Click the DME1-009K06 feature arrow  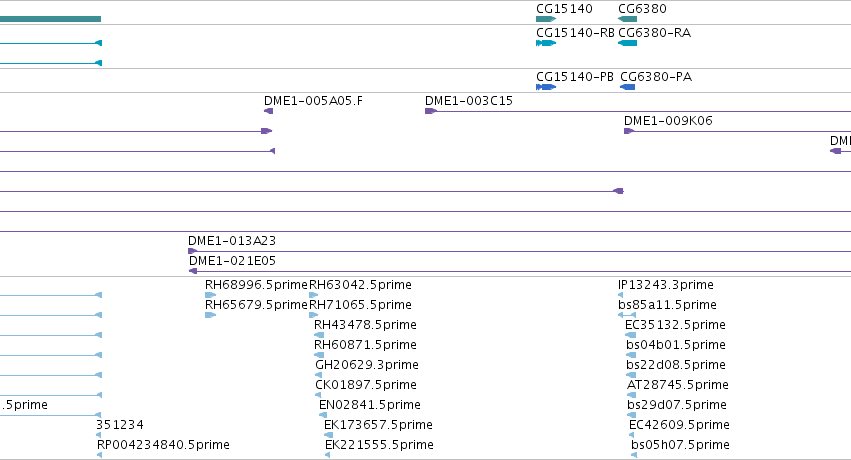(x=629, y=131)
